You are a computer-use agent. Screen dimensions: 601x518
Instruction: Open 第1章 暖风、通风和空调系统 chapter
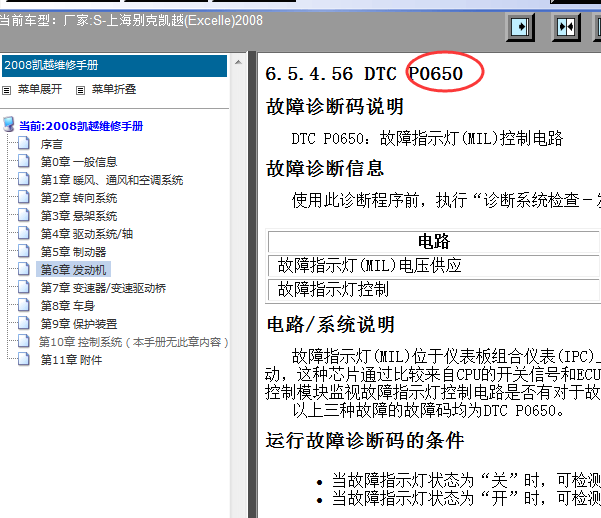click(112, 180)
